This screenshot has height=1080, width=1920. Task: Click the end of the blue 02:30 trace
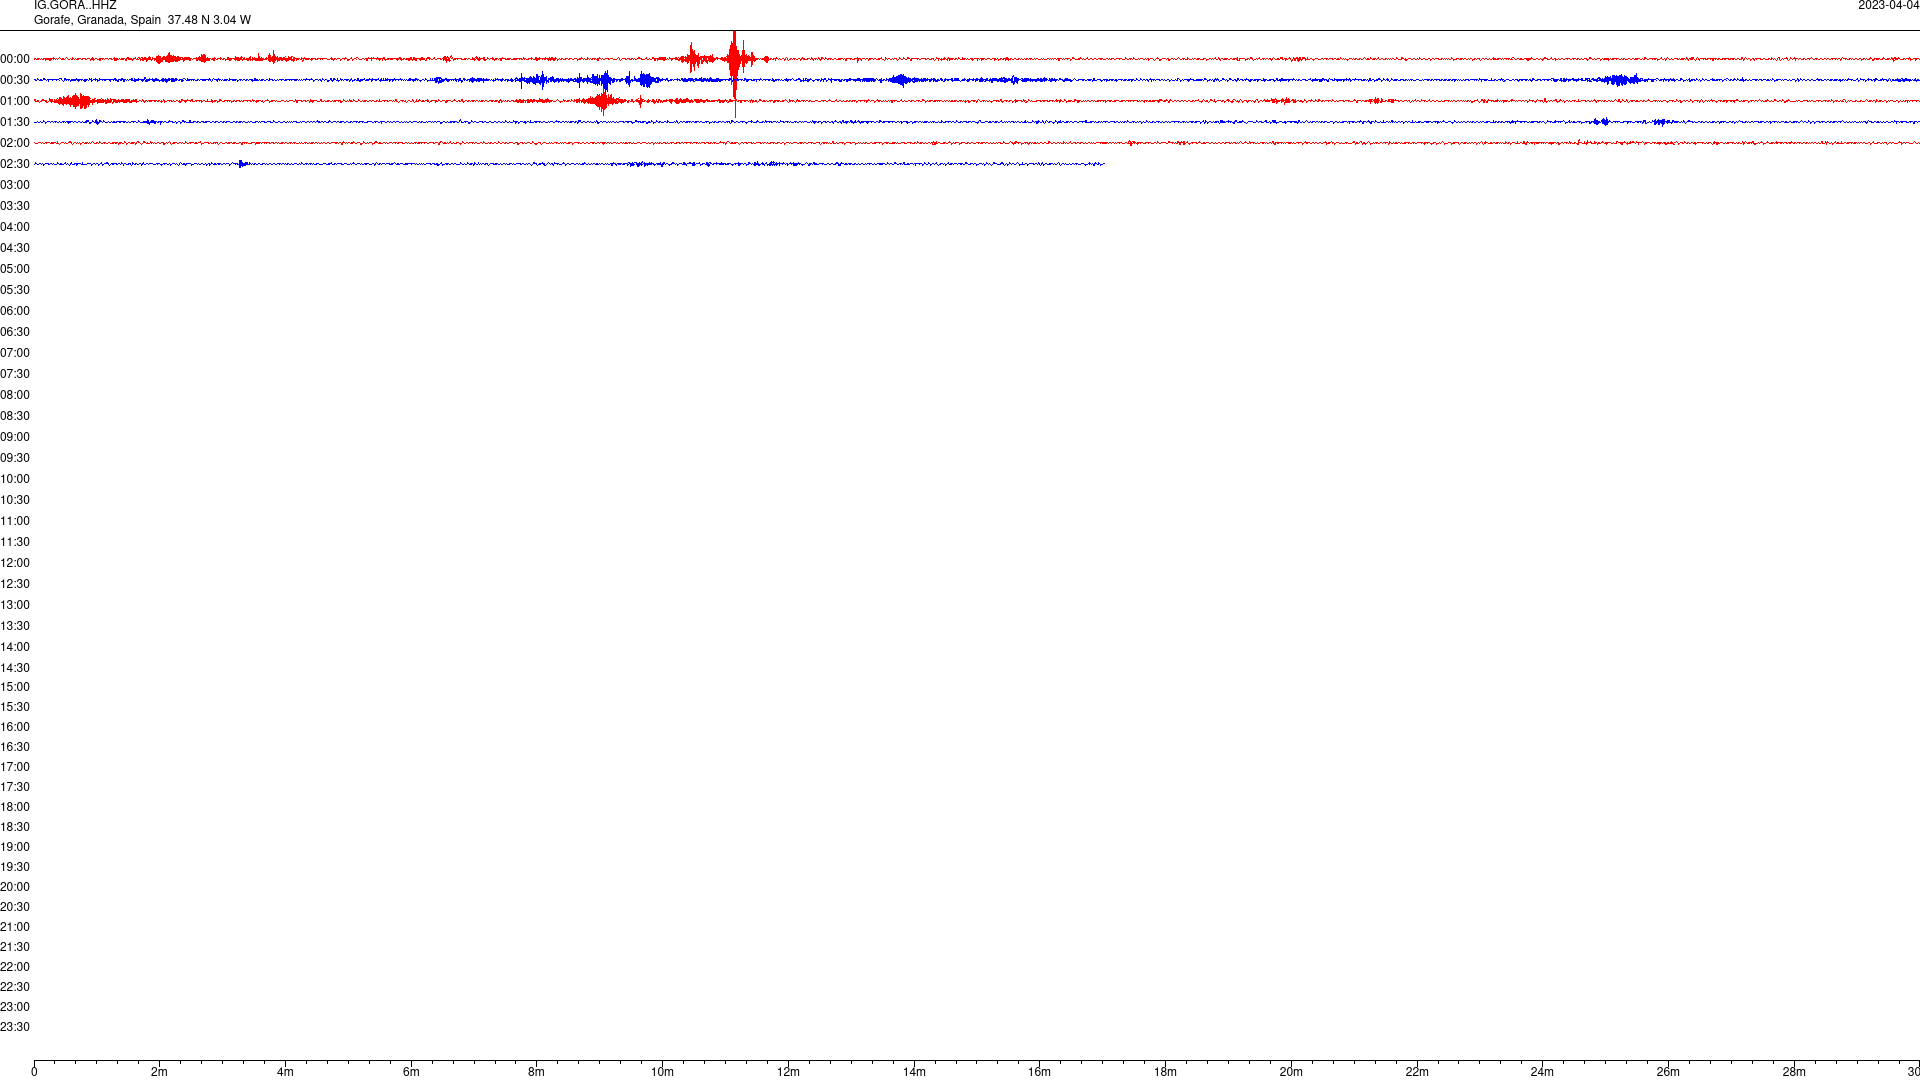click(x=1104, y=164)
